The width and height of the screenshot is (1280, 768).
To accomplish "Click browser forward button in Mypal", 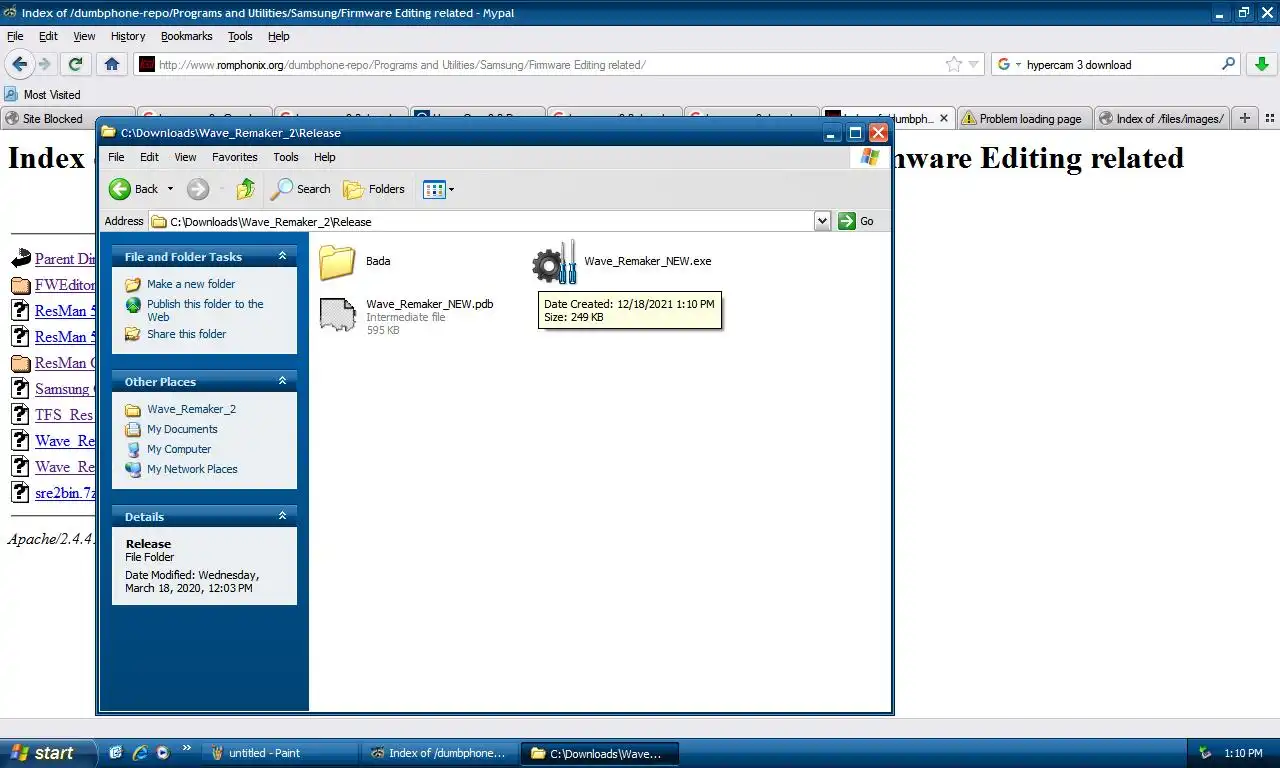I will click(45, 64).
